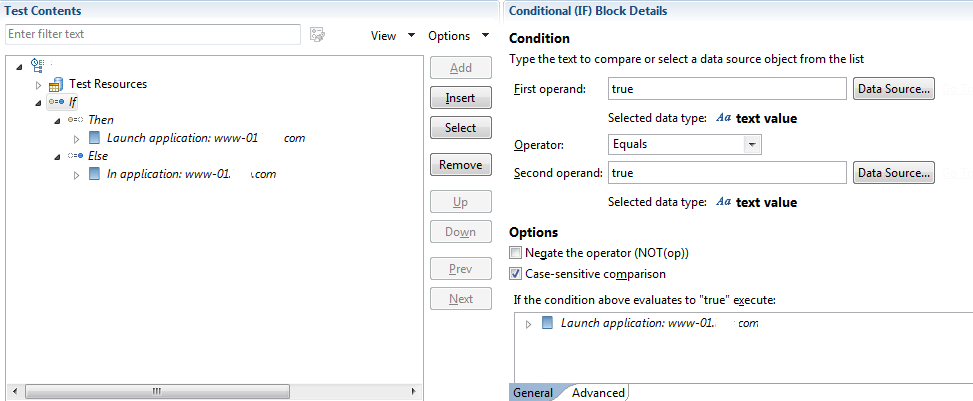This screenshot has width=973, height=401.
Task: Click the Prev button
Action: click(460, 269)
